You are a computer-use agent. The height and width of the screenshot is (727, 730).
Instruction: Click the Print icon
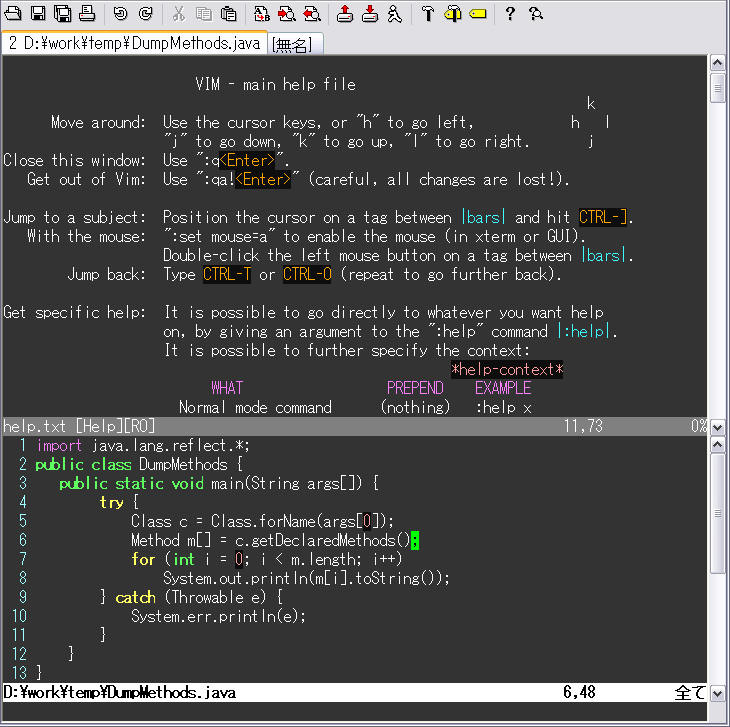pos(87,13)
